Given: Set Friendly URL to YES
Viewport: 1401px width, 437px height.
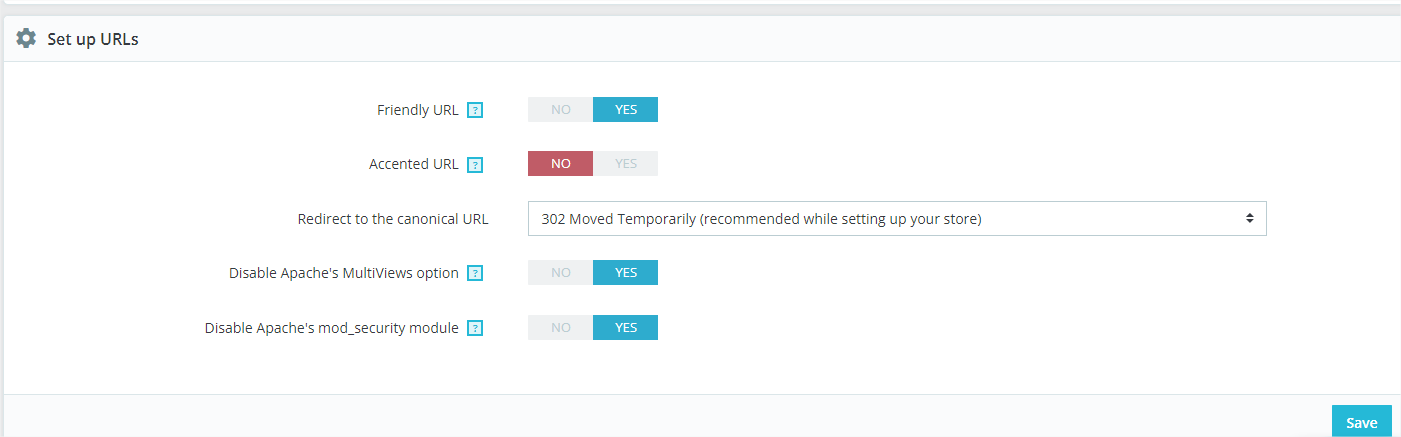Looking at the screenshot, I should click(x=625, y=109).
